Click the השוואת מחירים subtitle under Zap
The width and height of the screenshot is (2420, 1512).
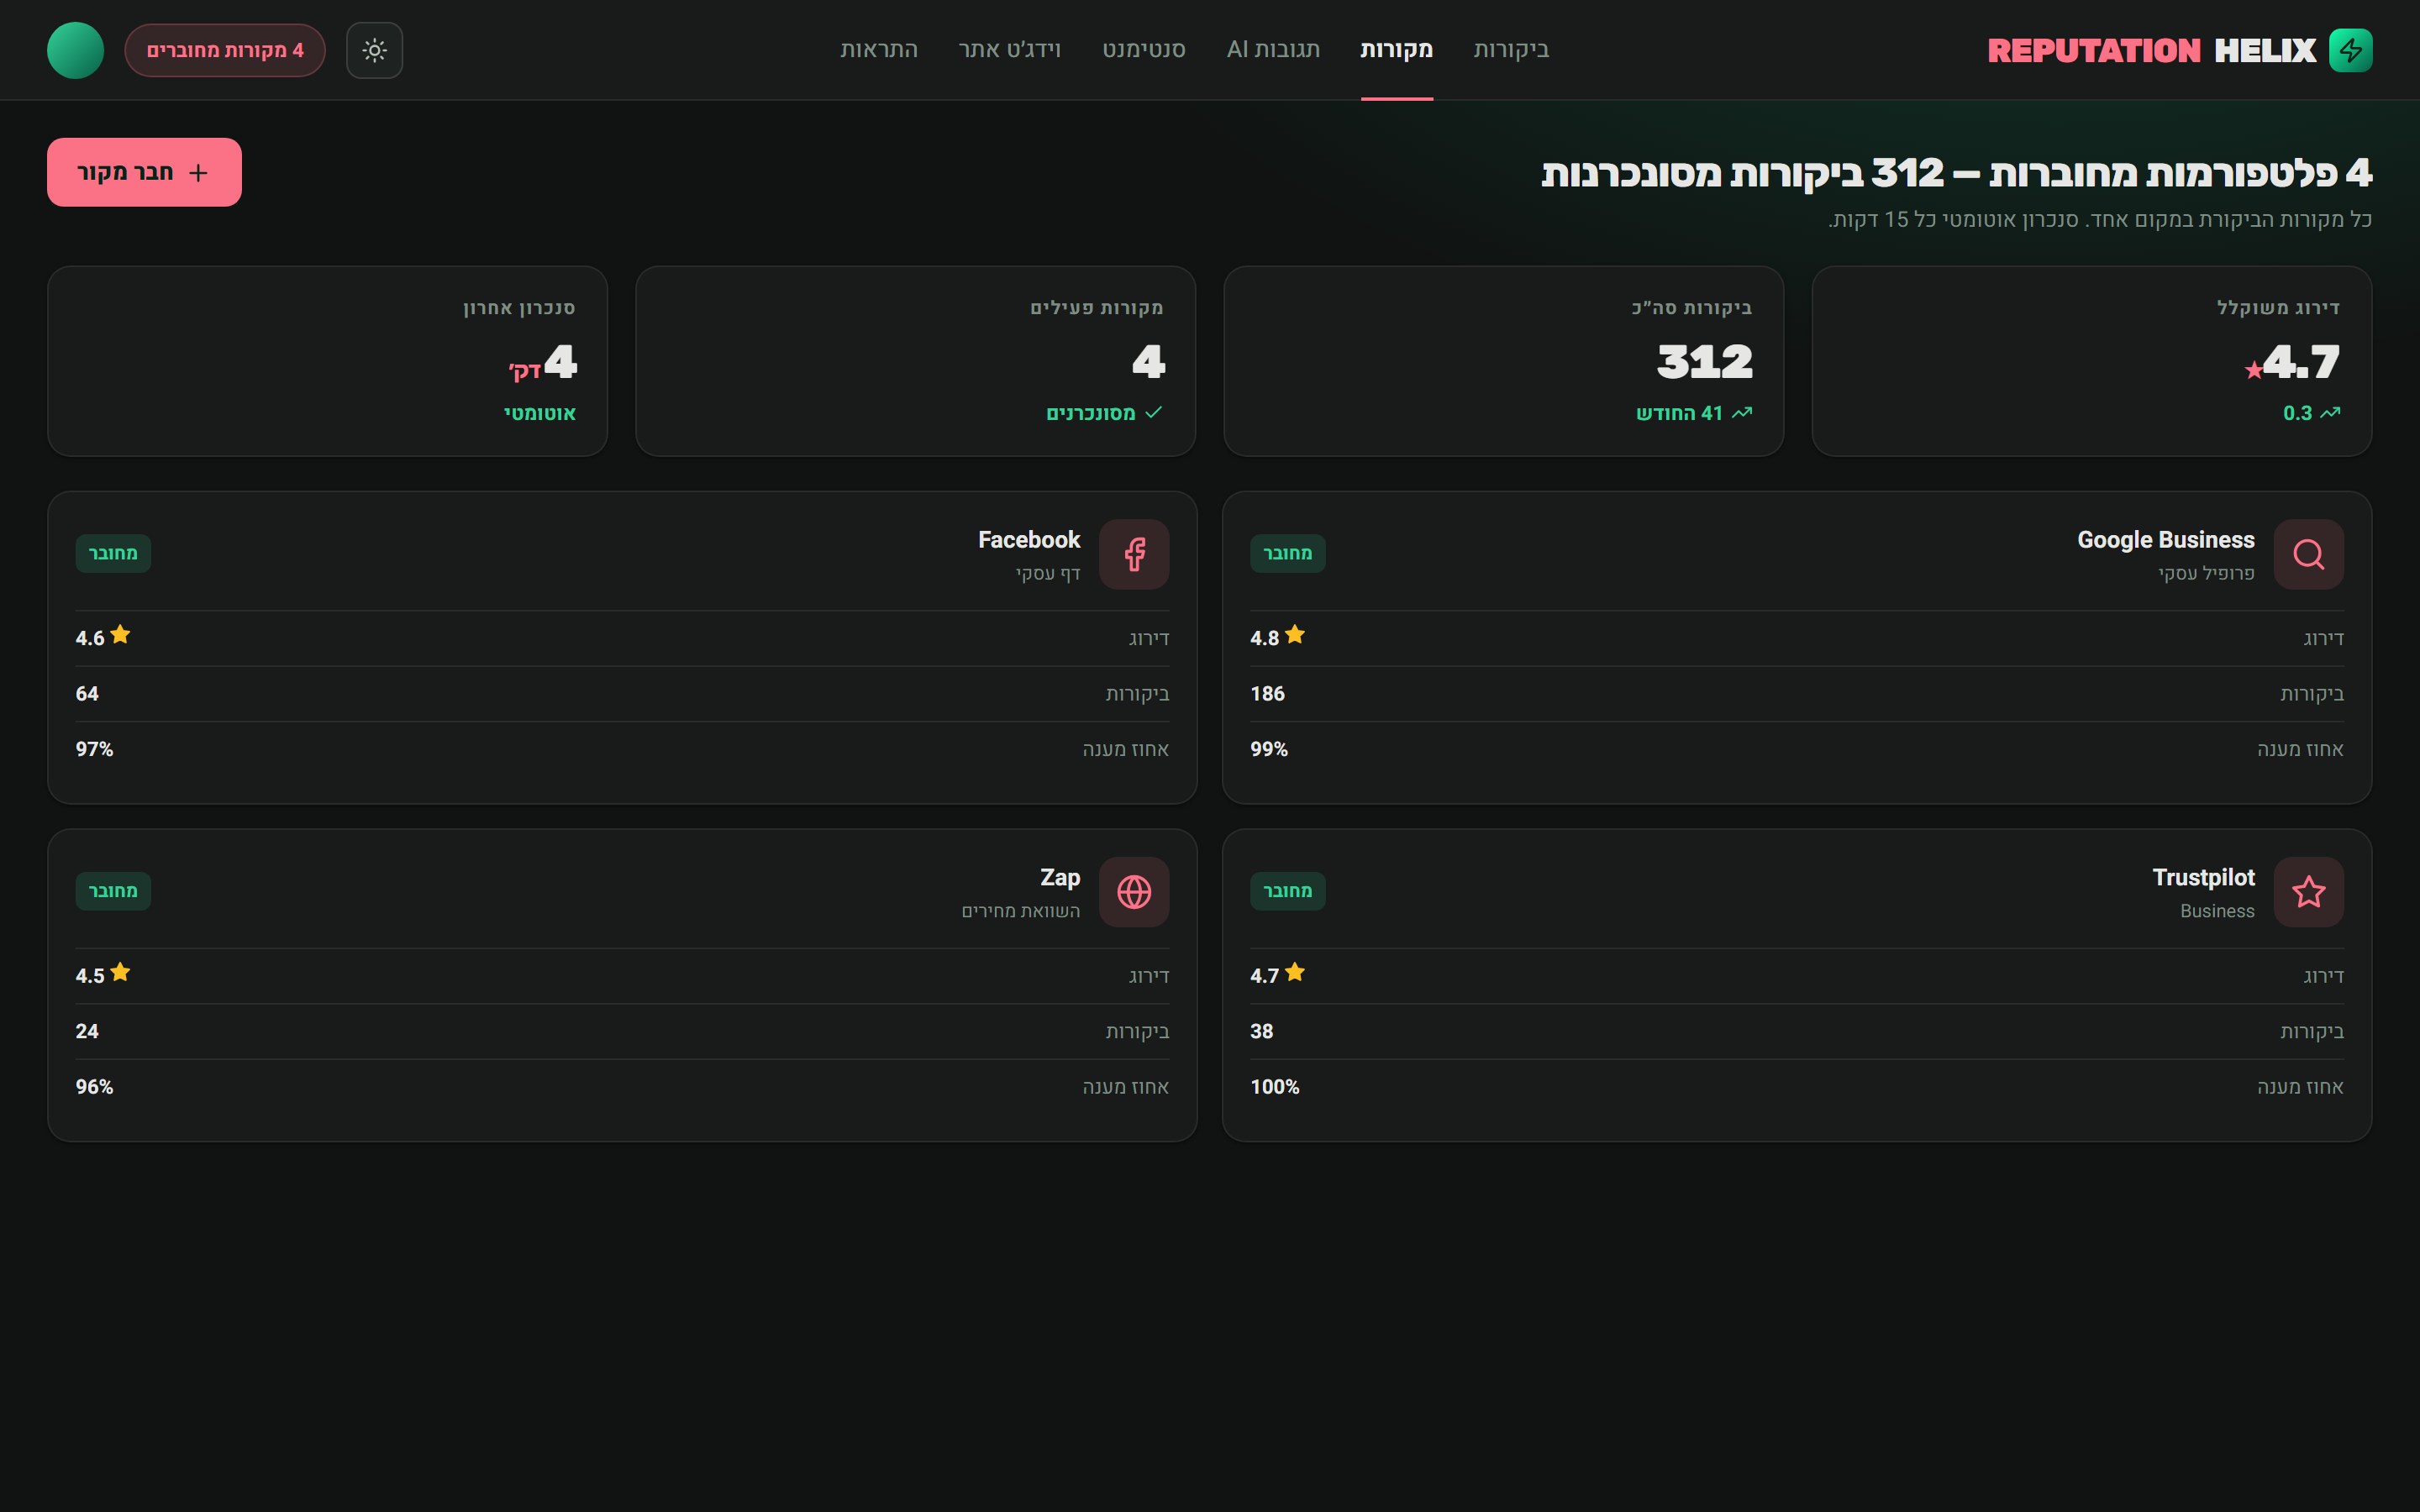pos(1021,911)
